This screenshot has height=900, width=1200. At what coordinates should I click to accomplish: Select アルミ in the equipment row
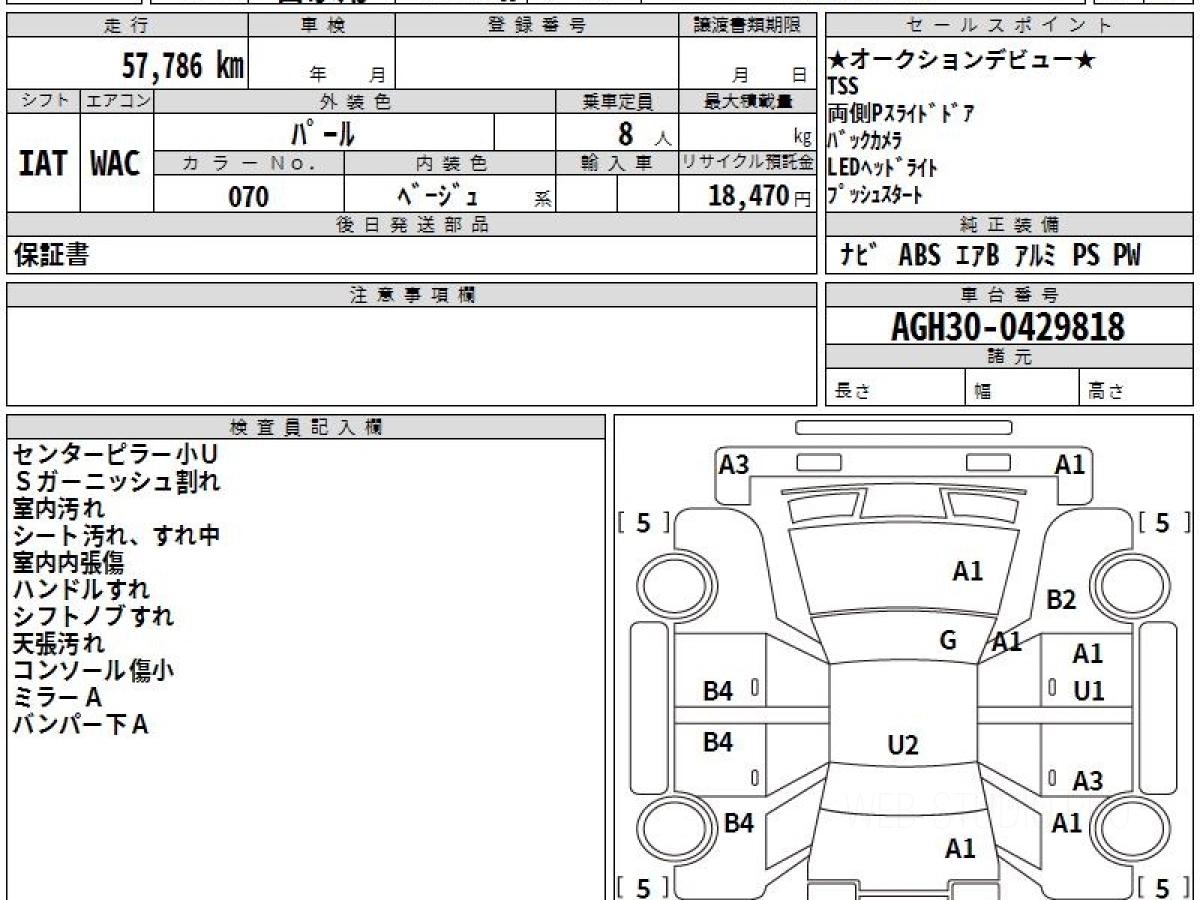tap(1035, 255)
